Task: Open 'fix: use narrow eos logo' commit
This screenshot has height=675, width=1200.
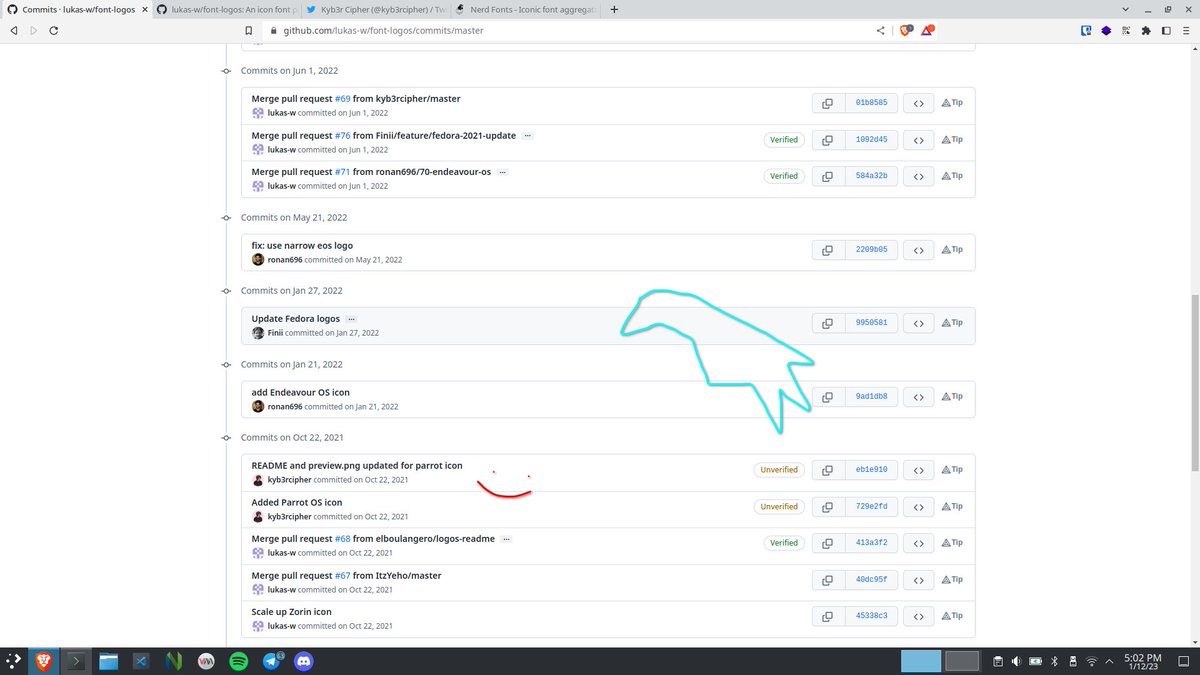Action: [302, 245]
